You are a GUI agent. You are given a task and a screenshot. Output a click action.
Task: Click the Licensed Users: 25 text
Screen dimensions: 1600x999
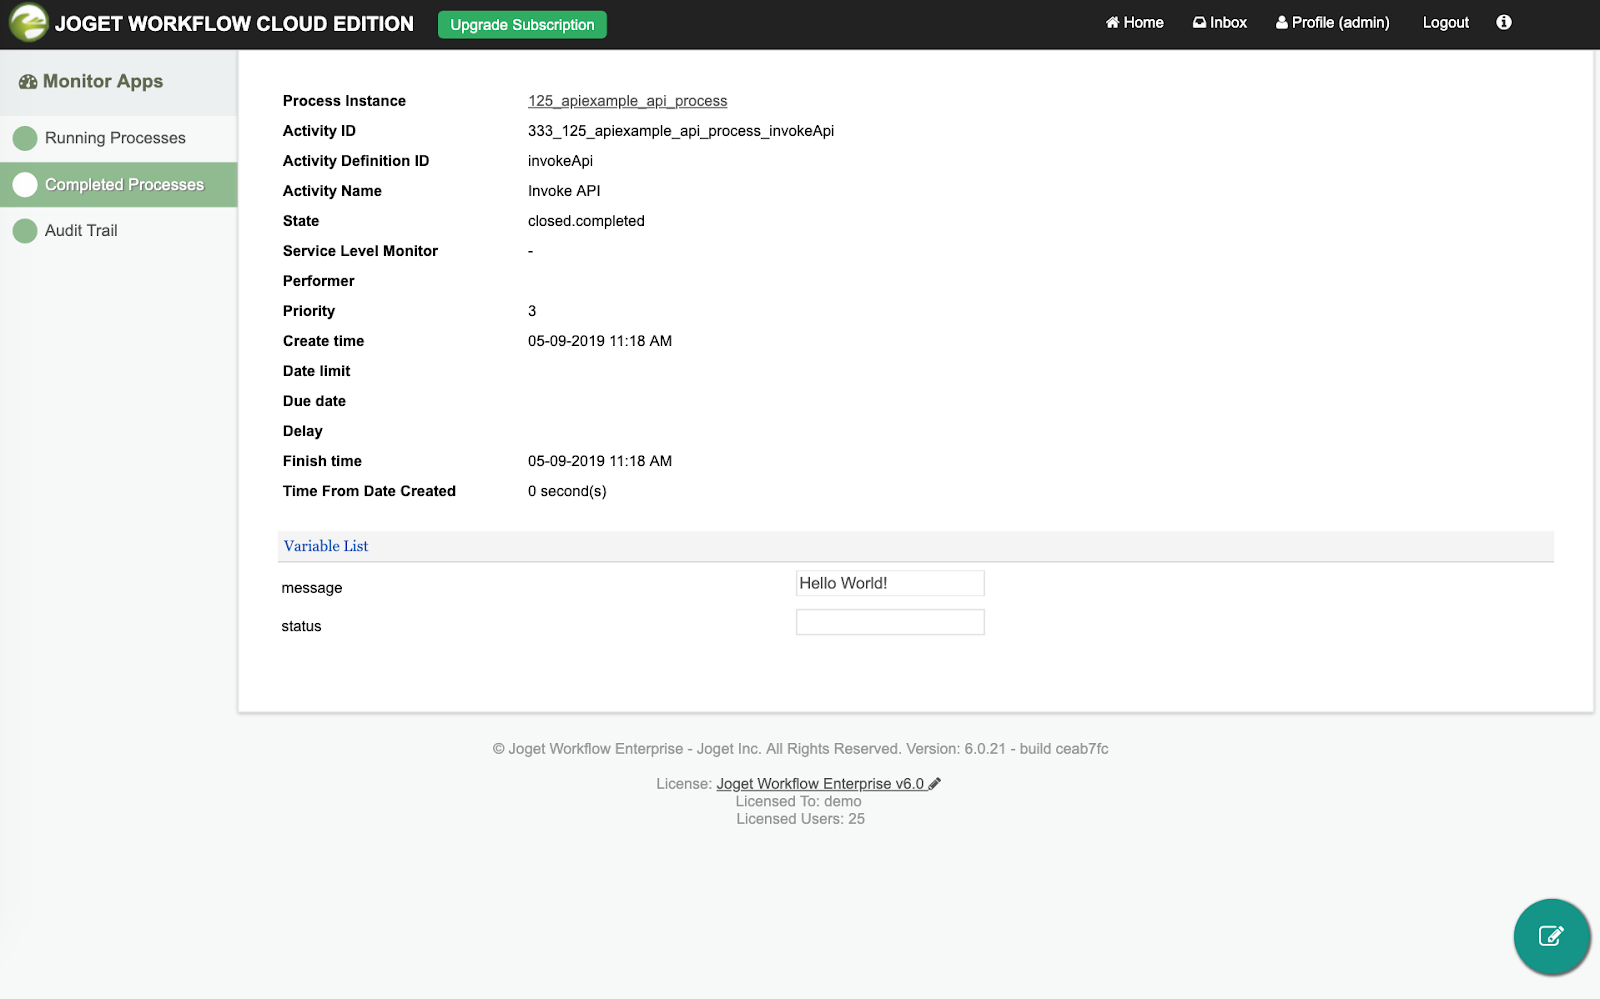(x=800, y=819)
